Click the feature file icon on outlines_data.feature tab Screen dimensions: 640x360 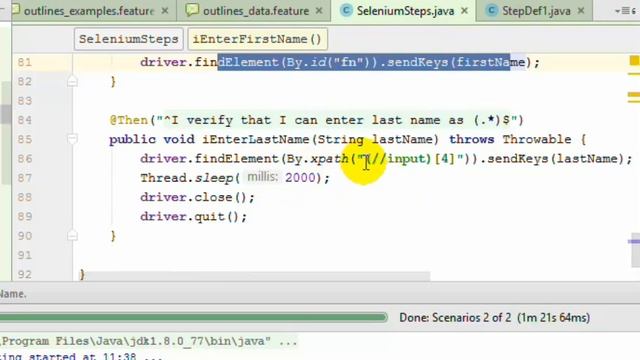tap(192, 10)
